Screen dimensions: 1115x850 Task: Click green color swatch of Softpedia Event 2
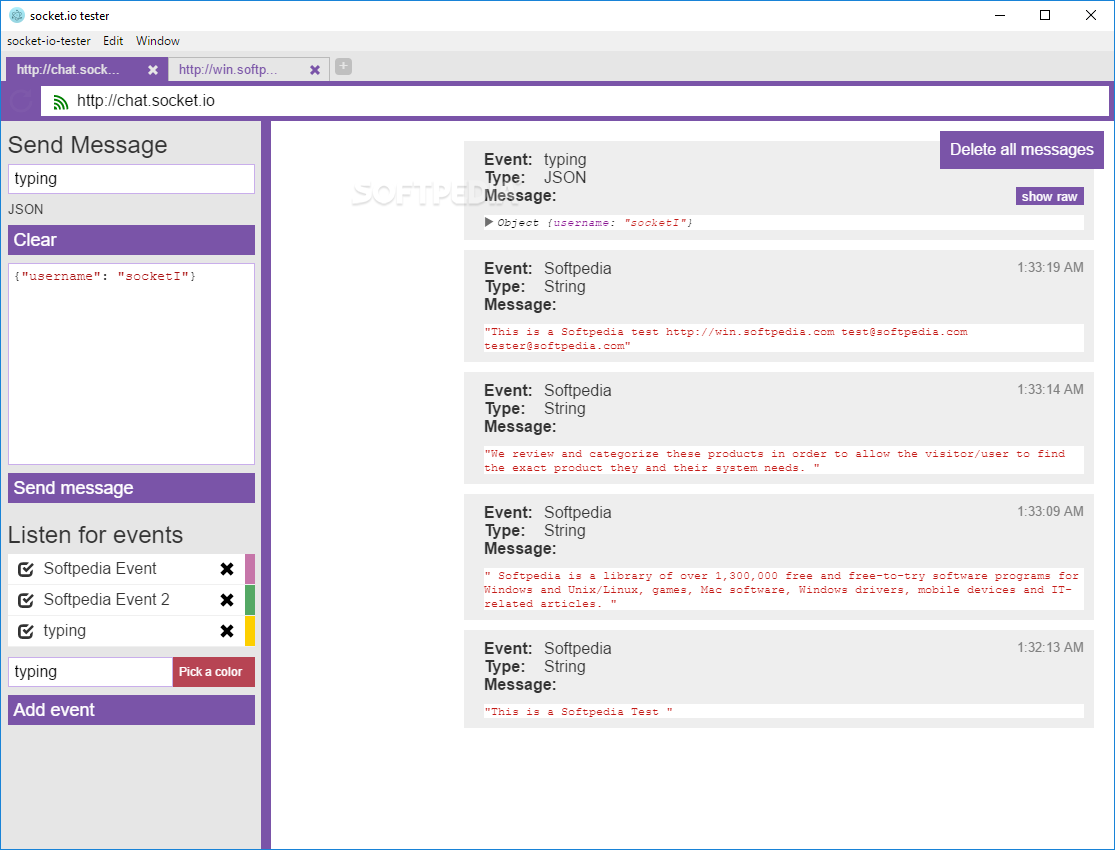(x=250, y=600)
